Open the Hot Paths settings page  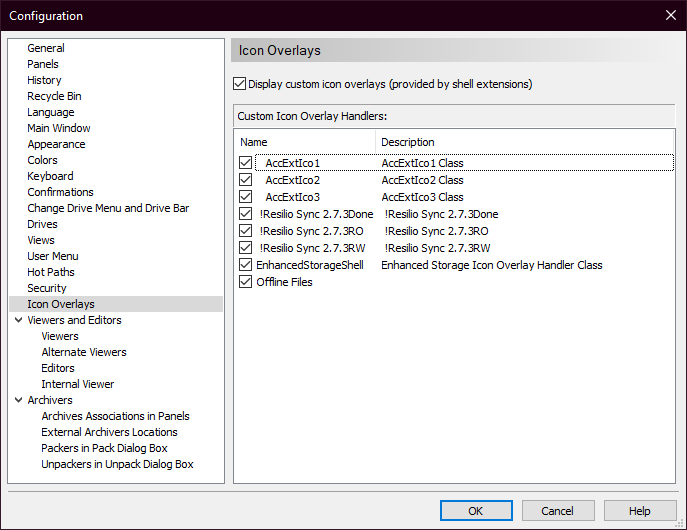tap(51, 272)
